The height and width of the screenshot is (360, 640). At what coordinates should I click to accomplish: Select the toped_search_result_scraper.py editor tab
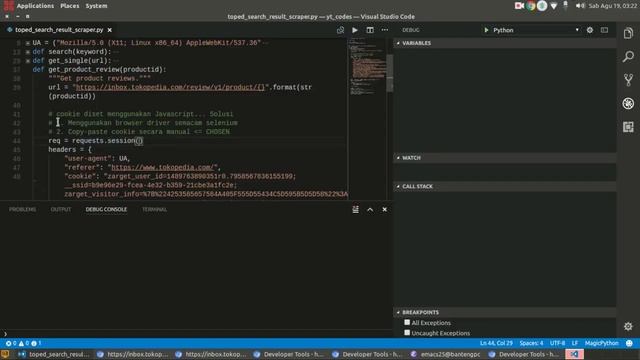(59, 30)
